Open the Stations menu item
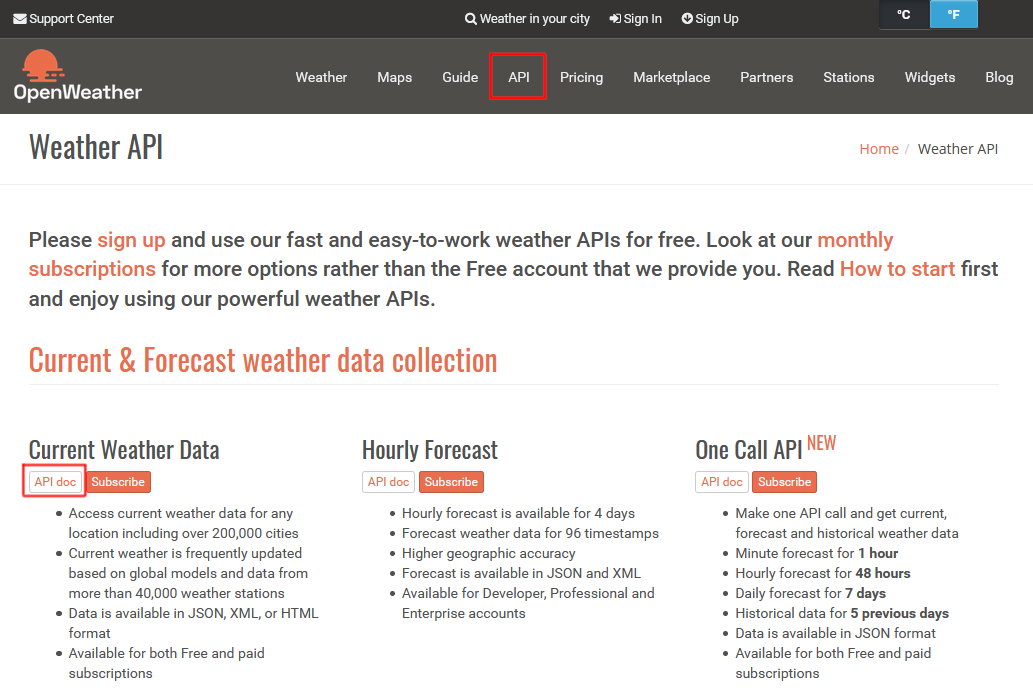This screenshot has height=700, width=1033. coord(849,77)
